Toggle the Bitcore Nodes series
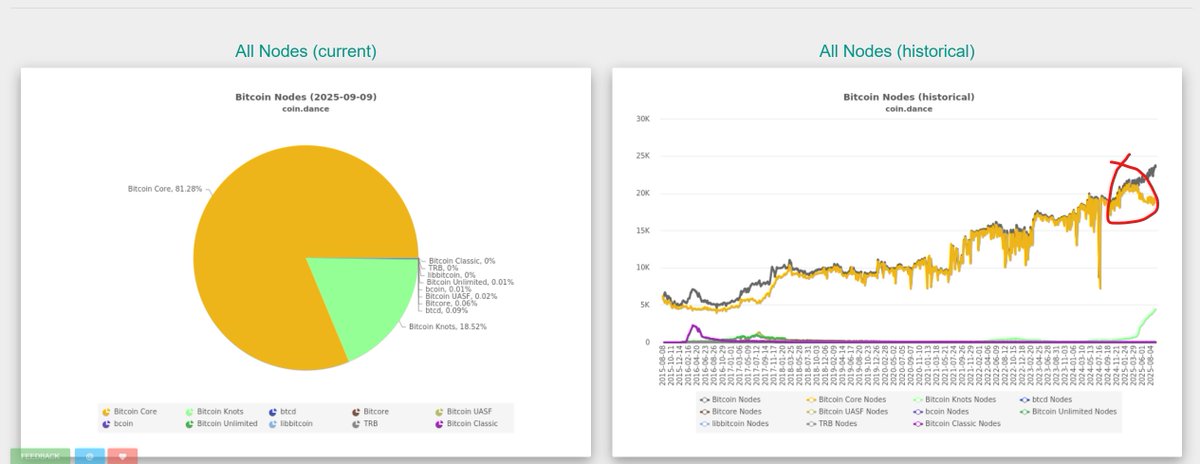The height and width of the screenshot is (464, 1200). pyautogui.click(x=730, y=411)
